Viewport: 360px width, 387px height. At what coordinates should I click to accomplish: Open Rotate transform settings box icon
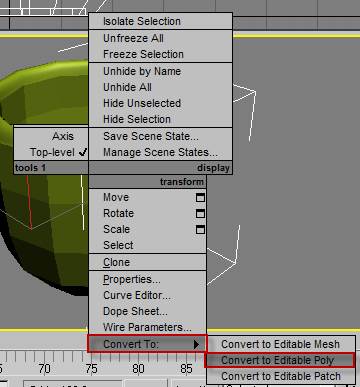point(200,214)
